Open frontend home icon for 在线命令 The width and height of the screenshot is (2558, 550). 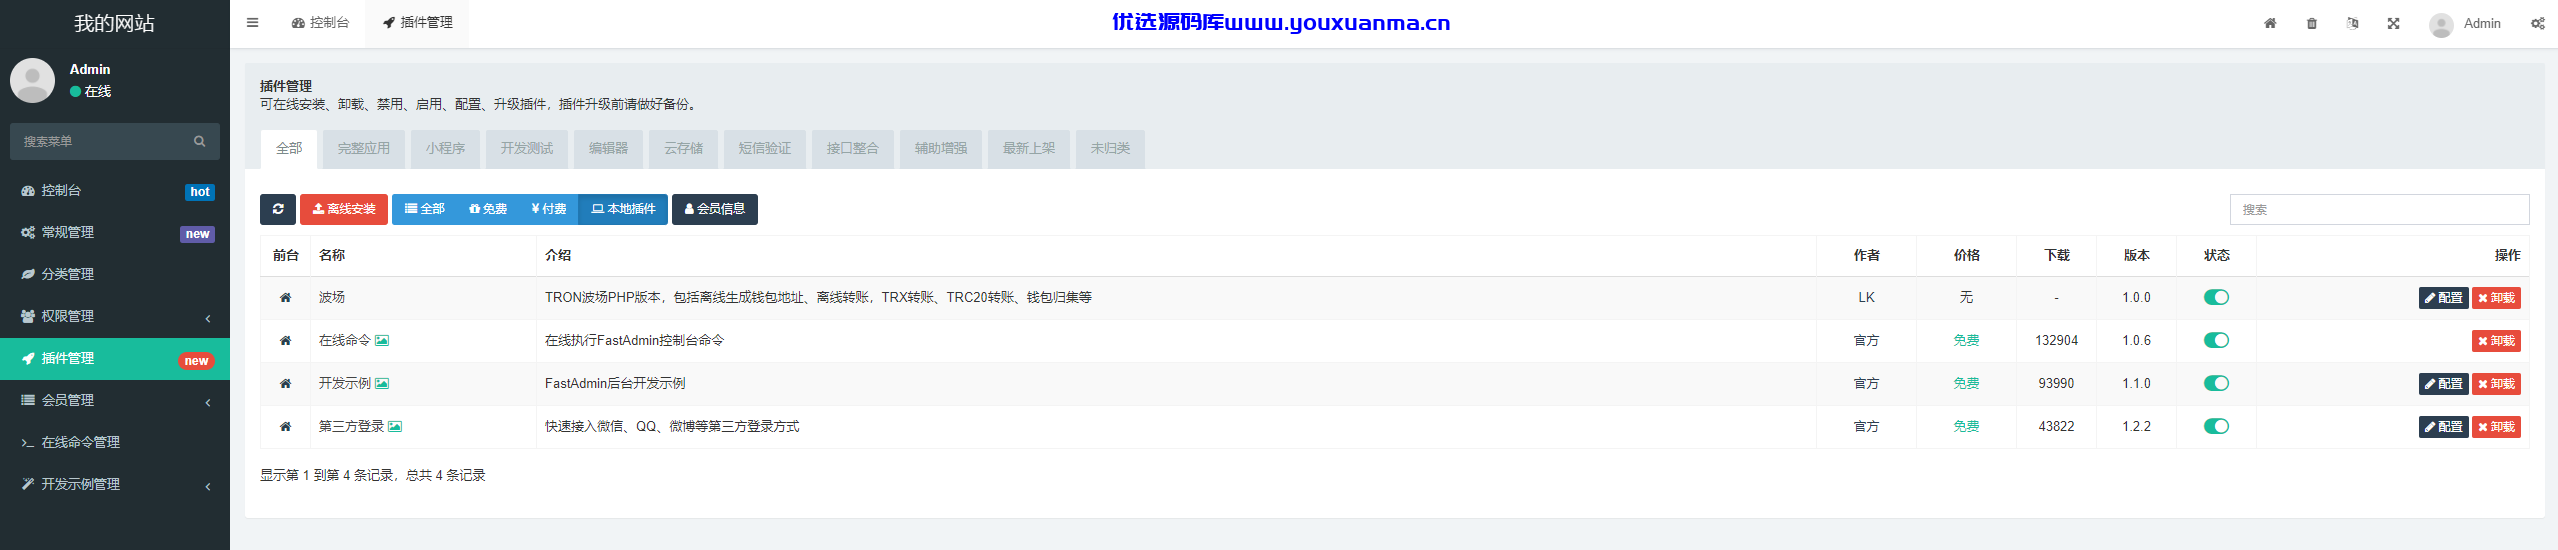pyautogui.click(x=285, y=341)
